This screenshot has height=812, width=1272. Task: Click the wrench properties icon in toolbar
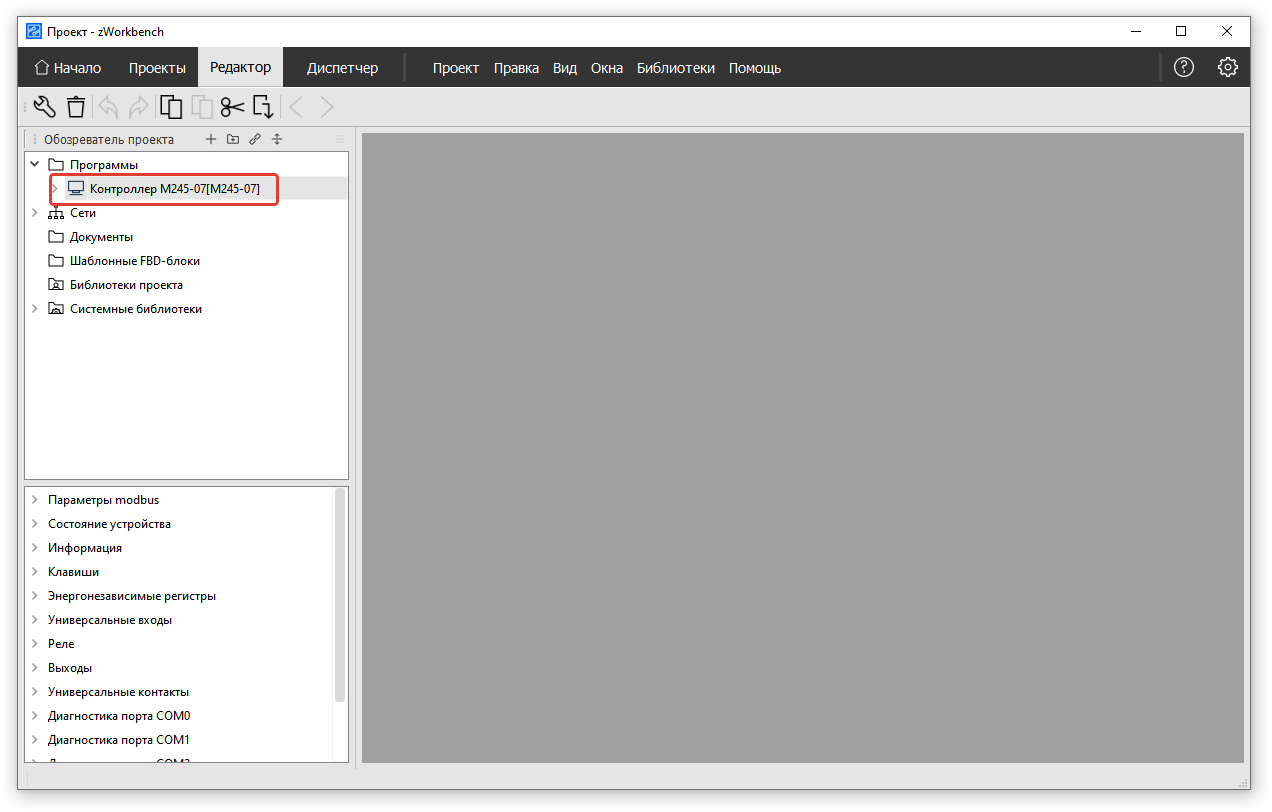(x=43, y=107)
